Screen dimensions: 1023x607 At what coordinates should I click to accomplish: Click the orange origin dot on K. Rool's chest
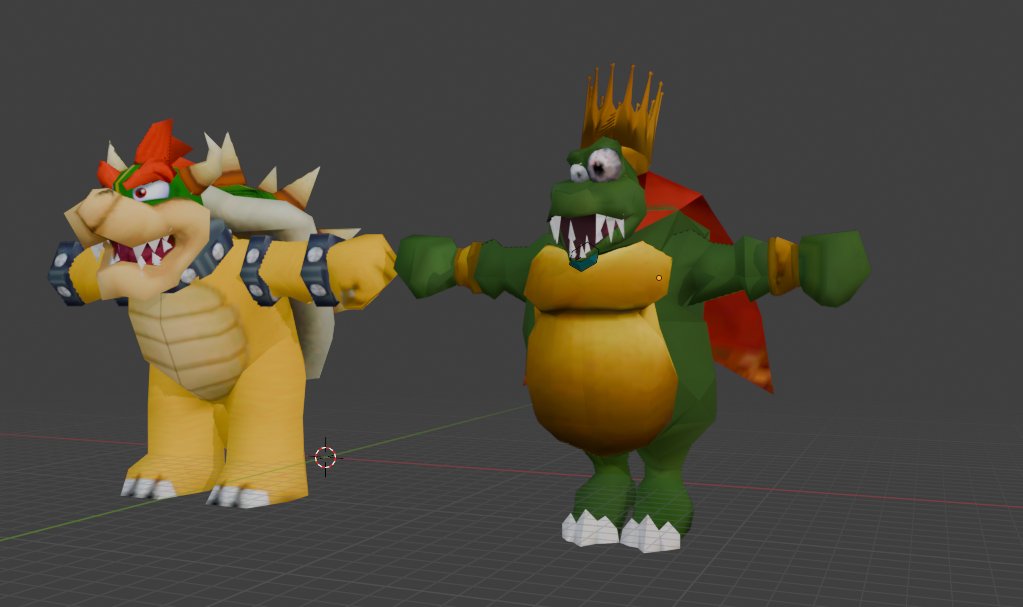tap(659, 278)
